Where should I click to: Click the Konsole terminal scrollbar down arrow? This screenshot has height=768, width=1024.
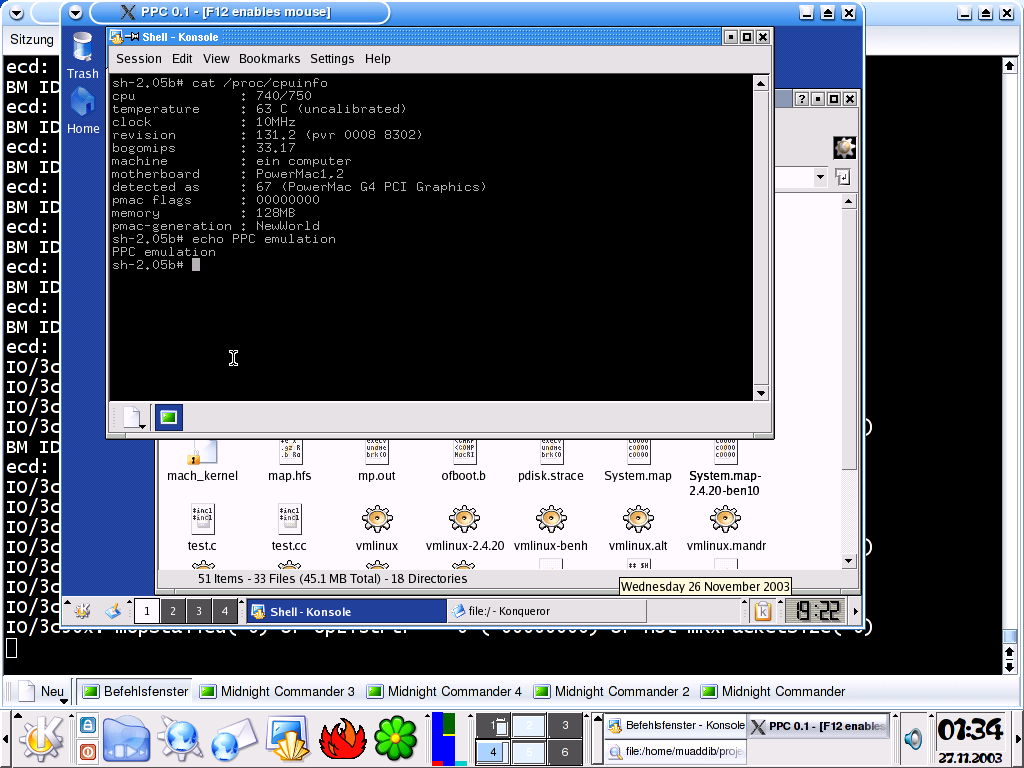[x=760, y=394]
